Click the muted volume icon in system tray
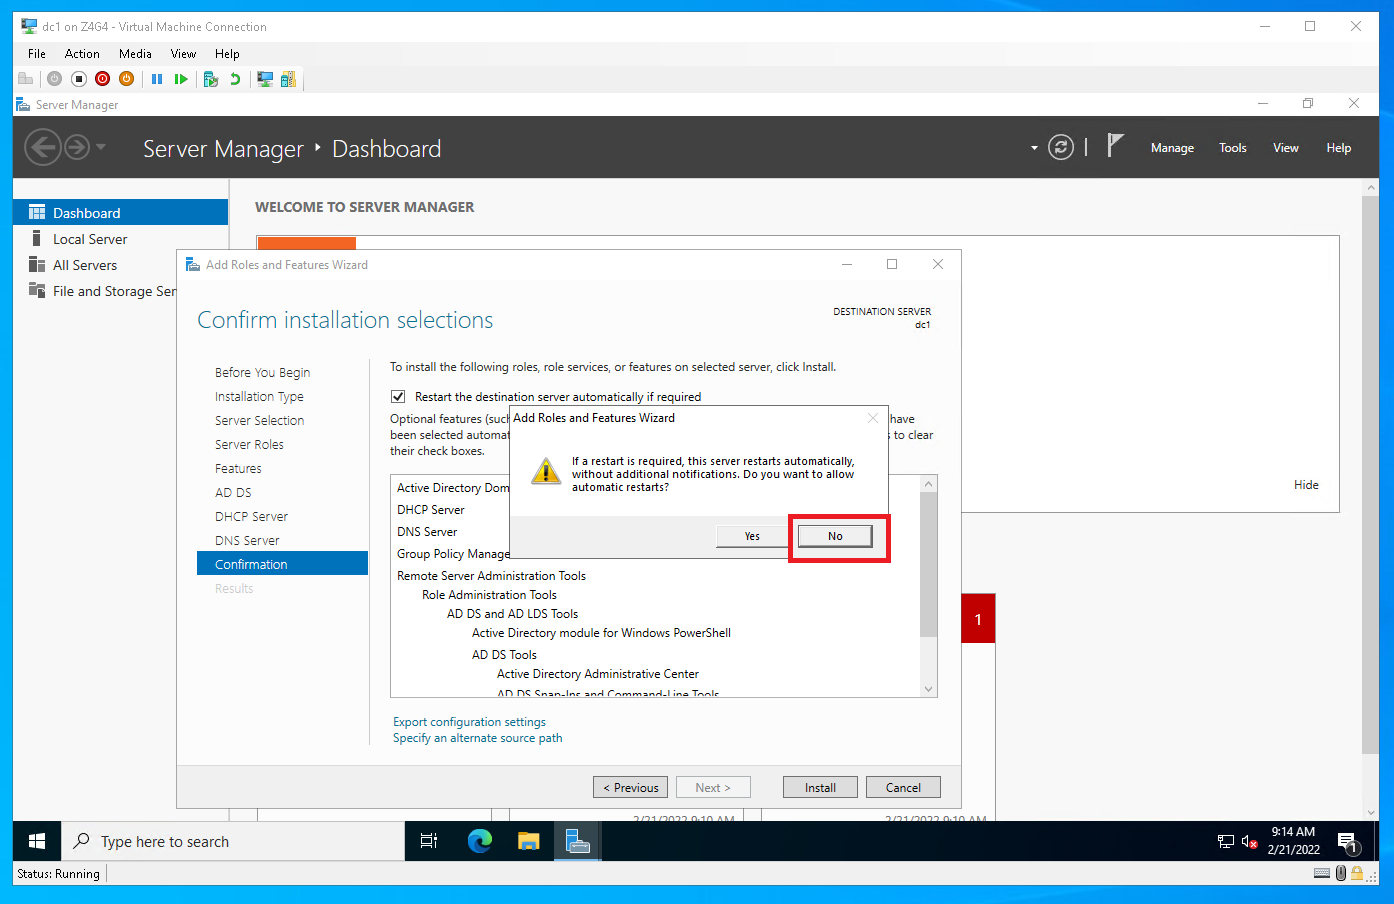Image resolution: width=1394 pixels, height=904 pixels. [x=1249, y=842]
